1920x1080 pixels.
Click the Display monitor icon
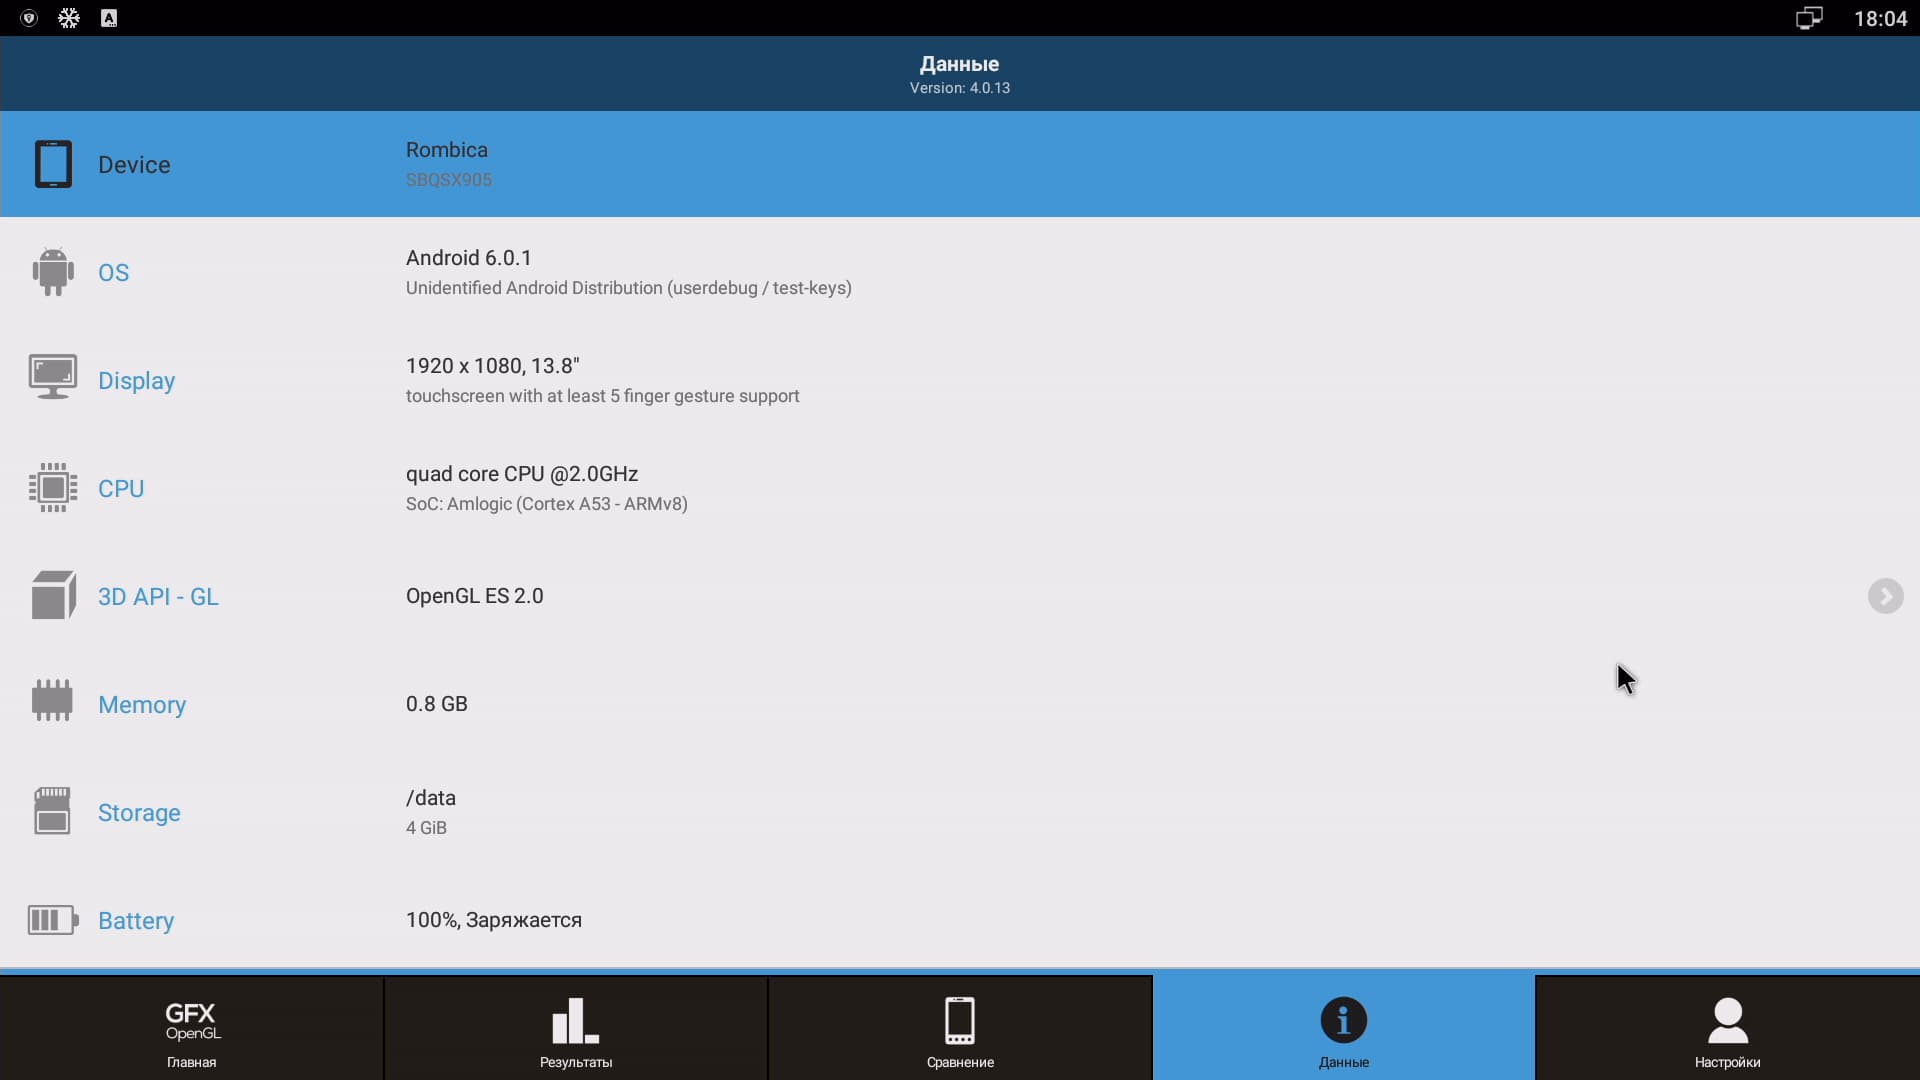(x=53, y=378)
